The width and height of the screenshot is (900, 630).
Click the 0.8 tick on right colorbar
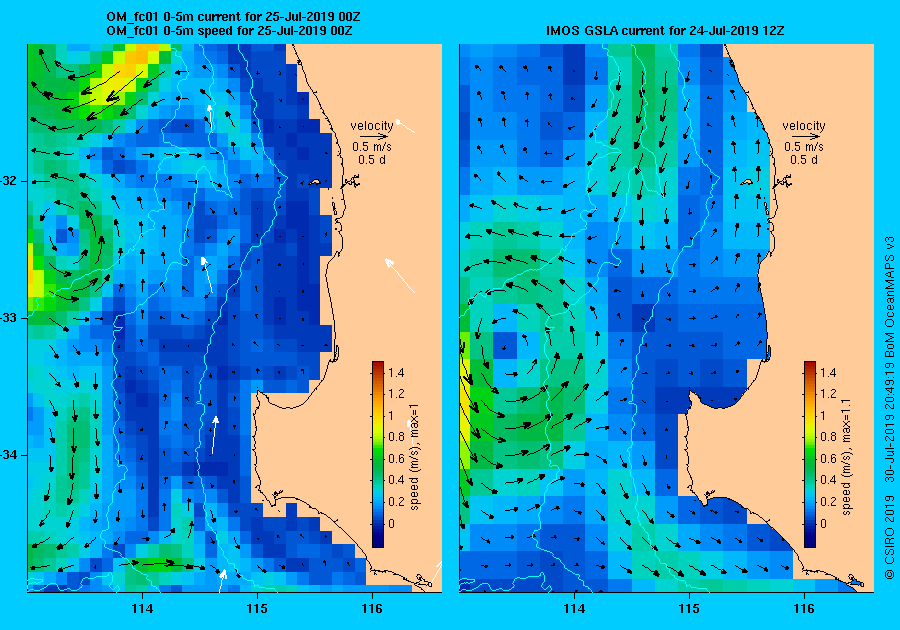828,437
